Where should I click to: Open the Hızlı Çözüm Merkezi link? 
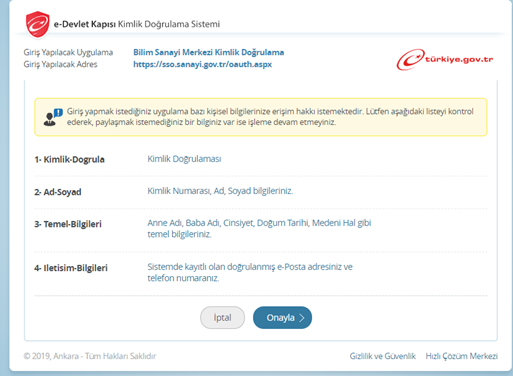pyautogui.click(x=462, y=356)
